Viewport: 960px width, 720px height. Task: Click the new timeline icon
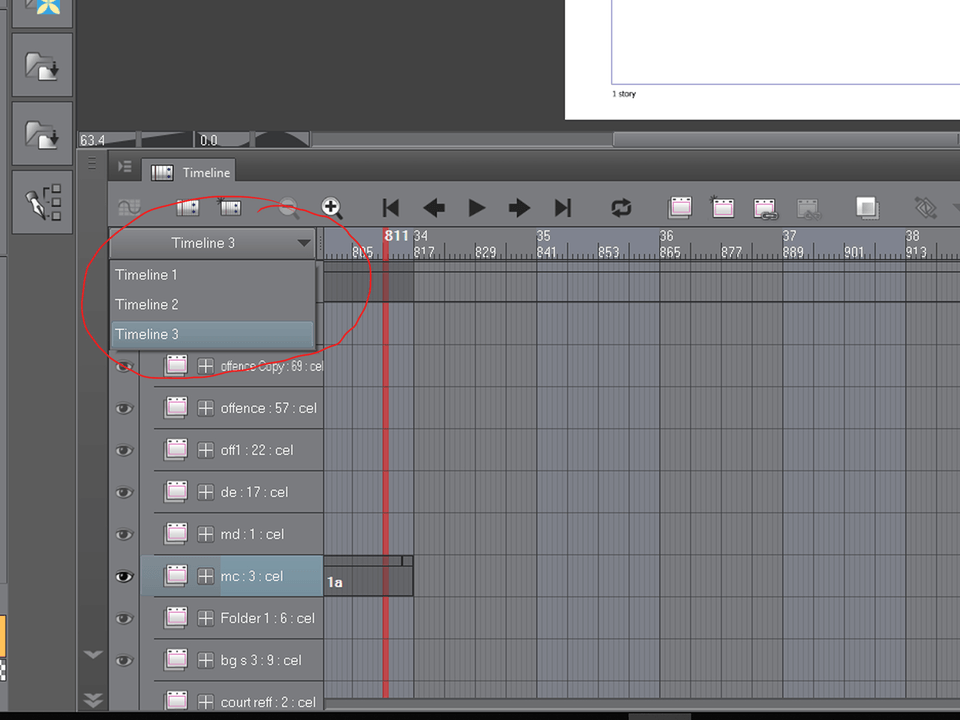tap(187, 208)
